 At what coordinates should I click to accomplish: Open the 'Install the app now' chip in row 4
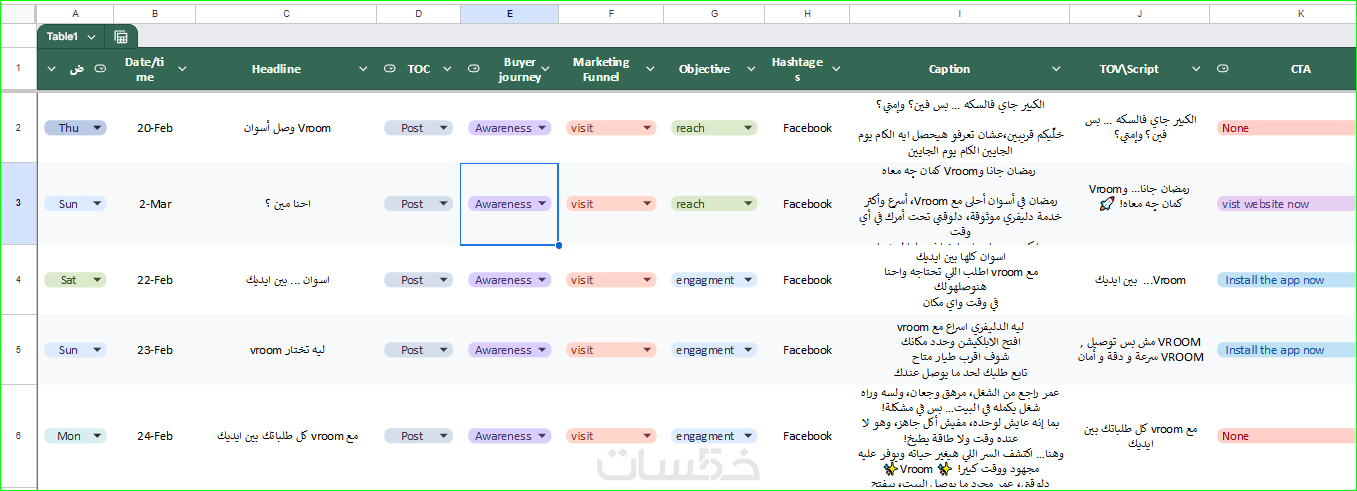tap(1286, 280)
